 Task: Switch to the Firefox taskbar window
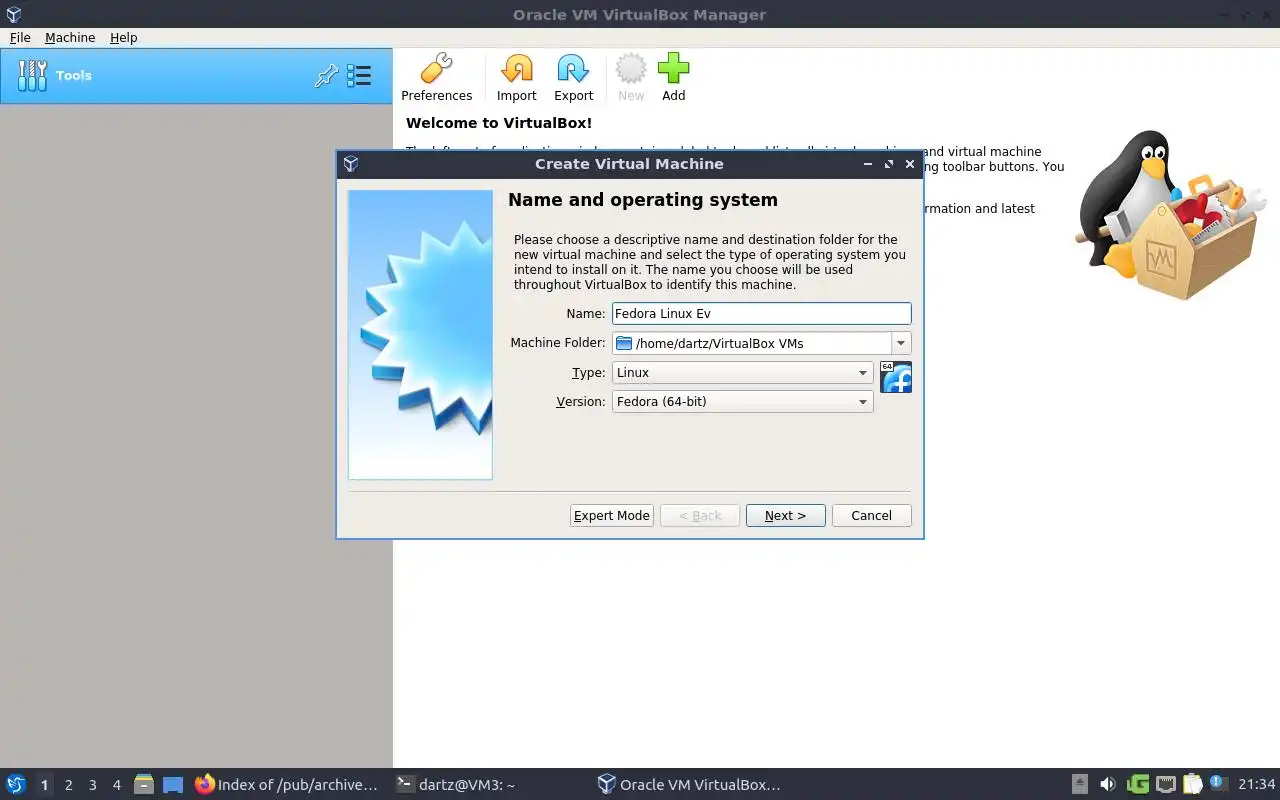pyautogui.click(x=286, y=785)
